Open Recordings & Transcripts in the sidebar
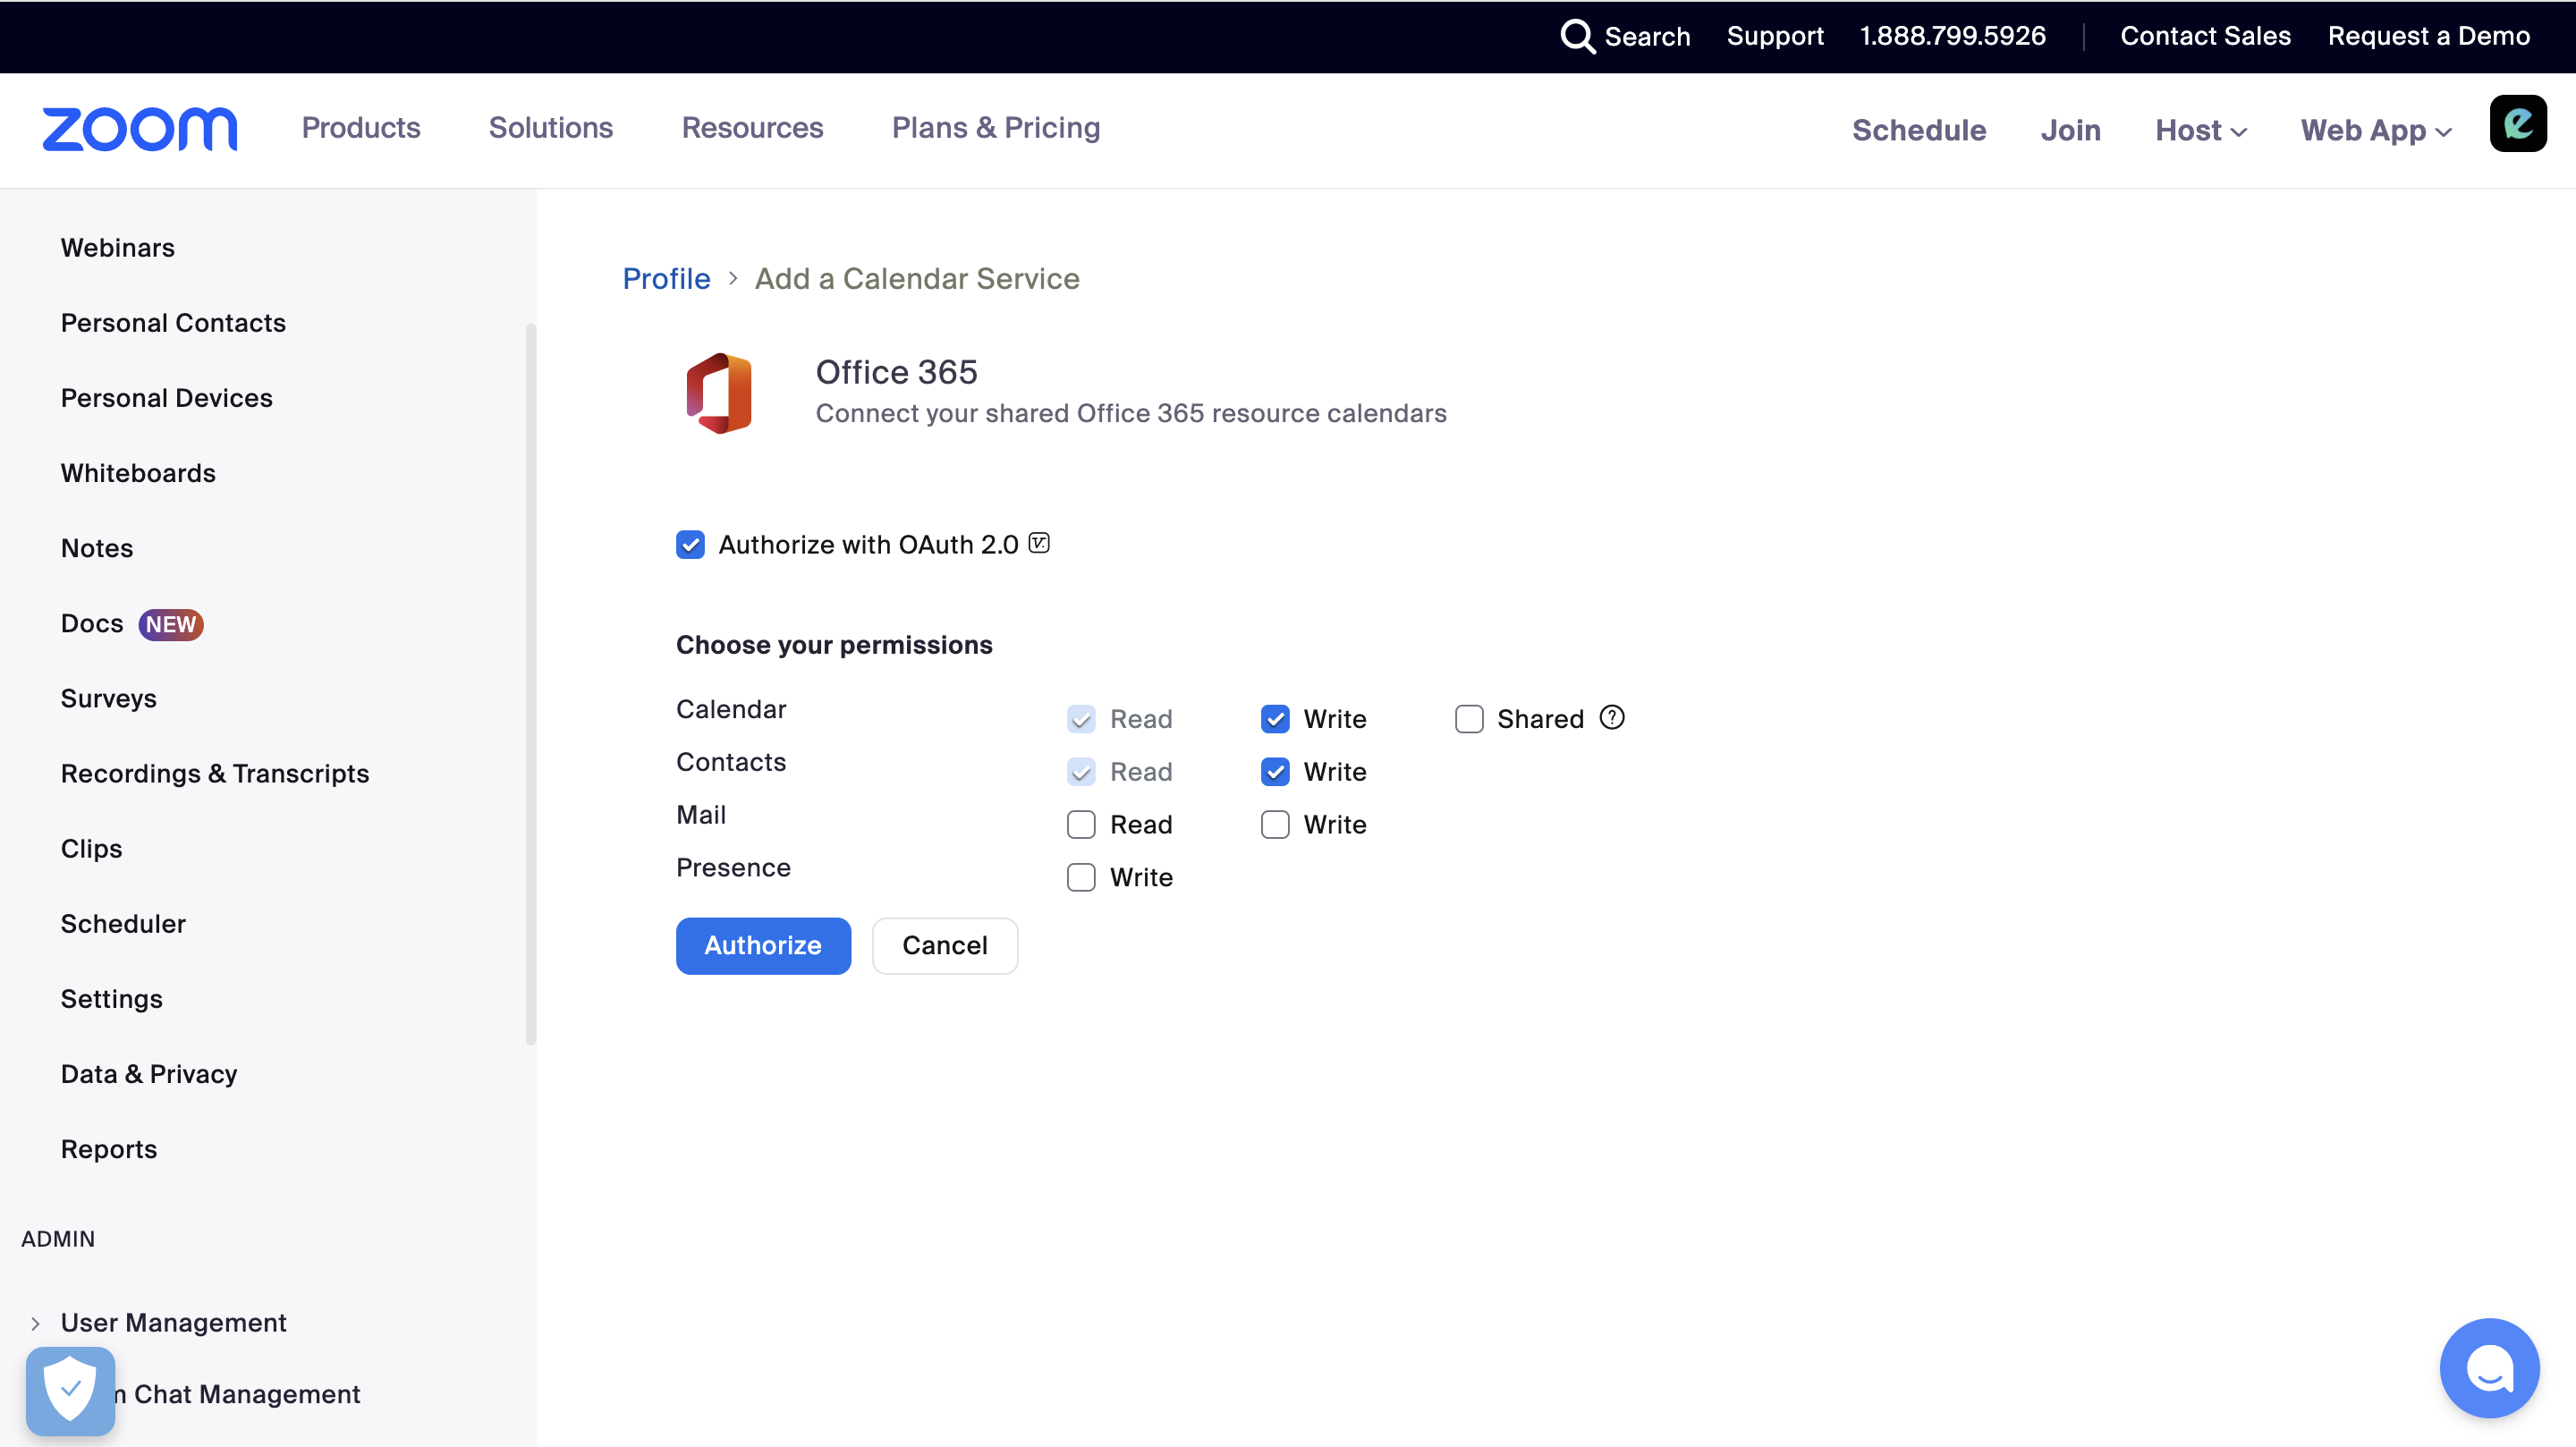2576x1447 pixels. (215, 773)
